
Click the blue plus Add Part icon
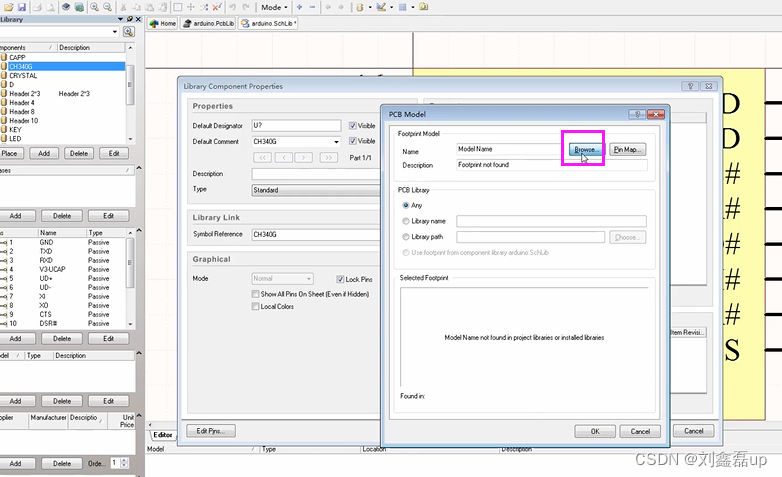click(299, 7)
